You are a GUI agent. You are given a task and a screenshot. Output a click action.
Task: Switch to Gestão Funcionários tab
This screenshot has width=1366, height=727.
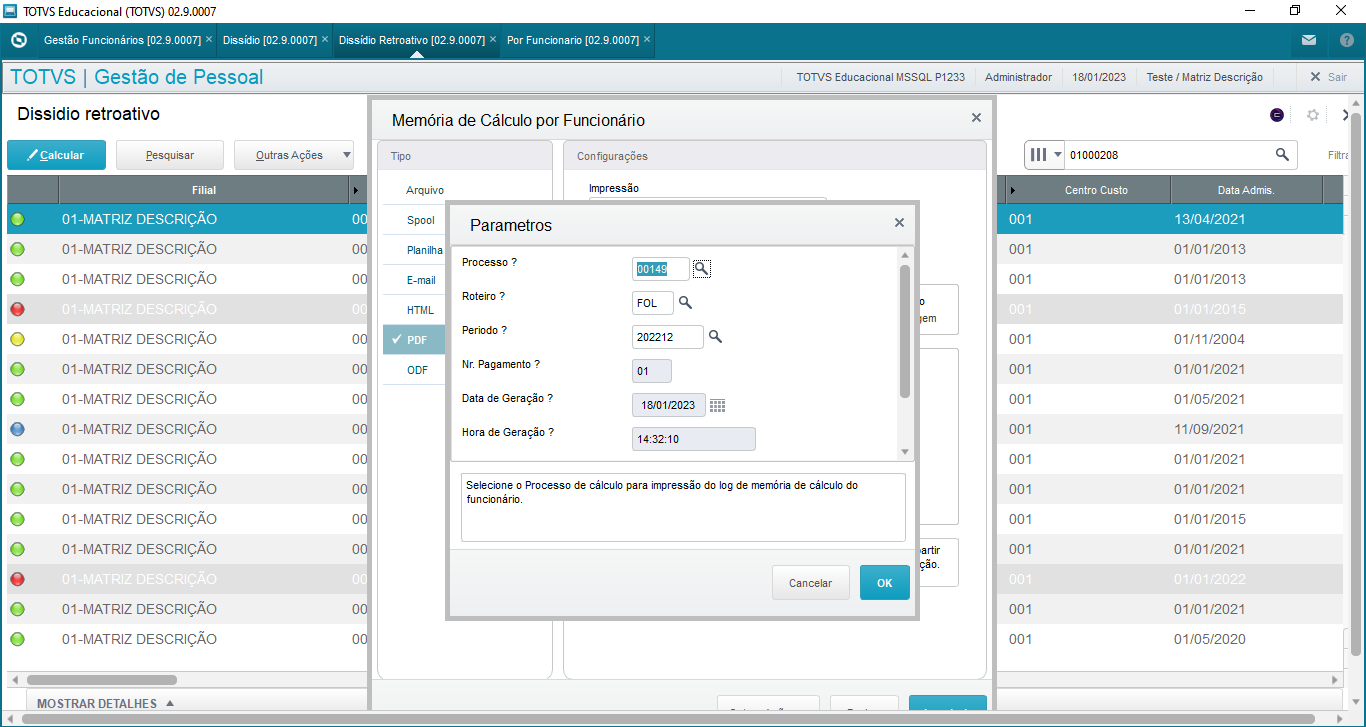(120, 40)
